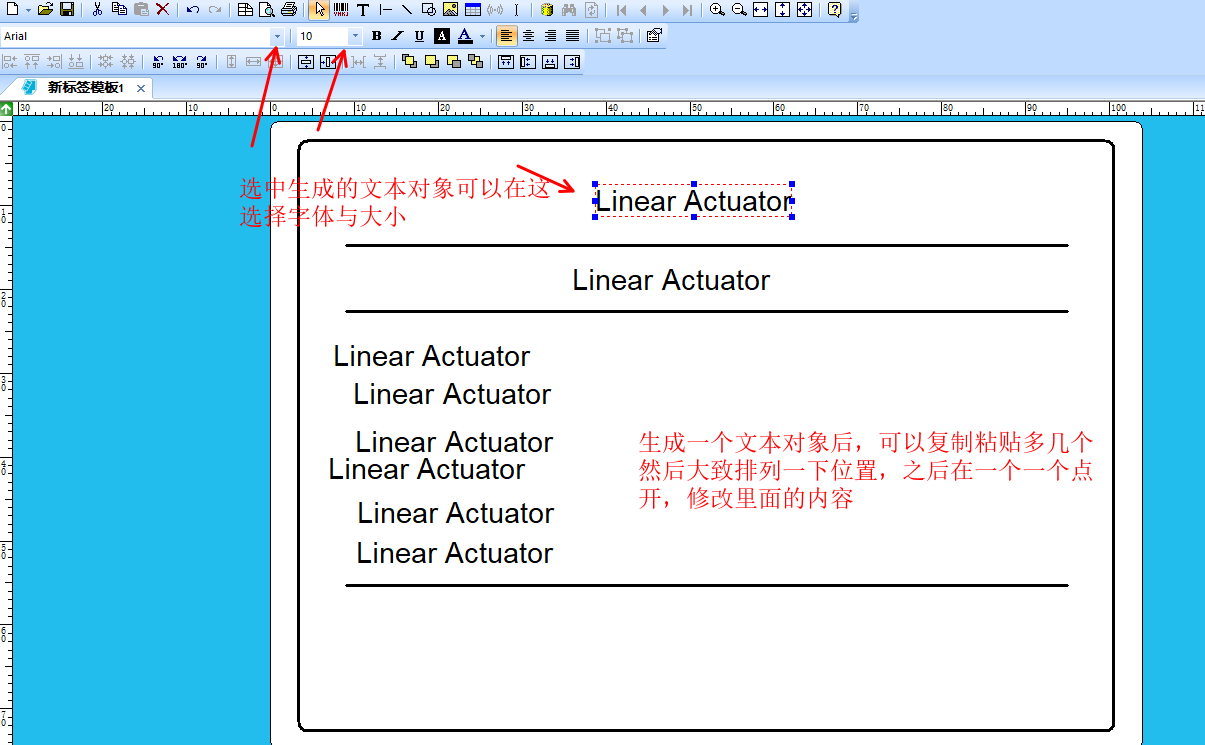Rotate object 90 degrees counterclockwise

[158, 62]
